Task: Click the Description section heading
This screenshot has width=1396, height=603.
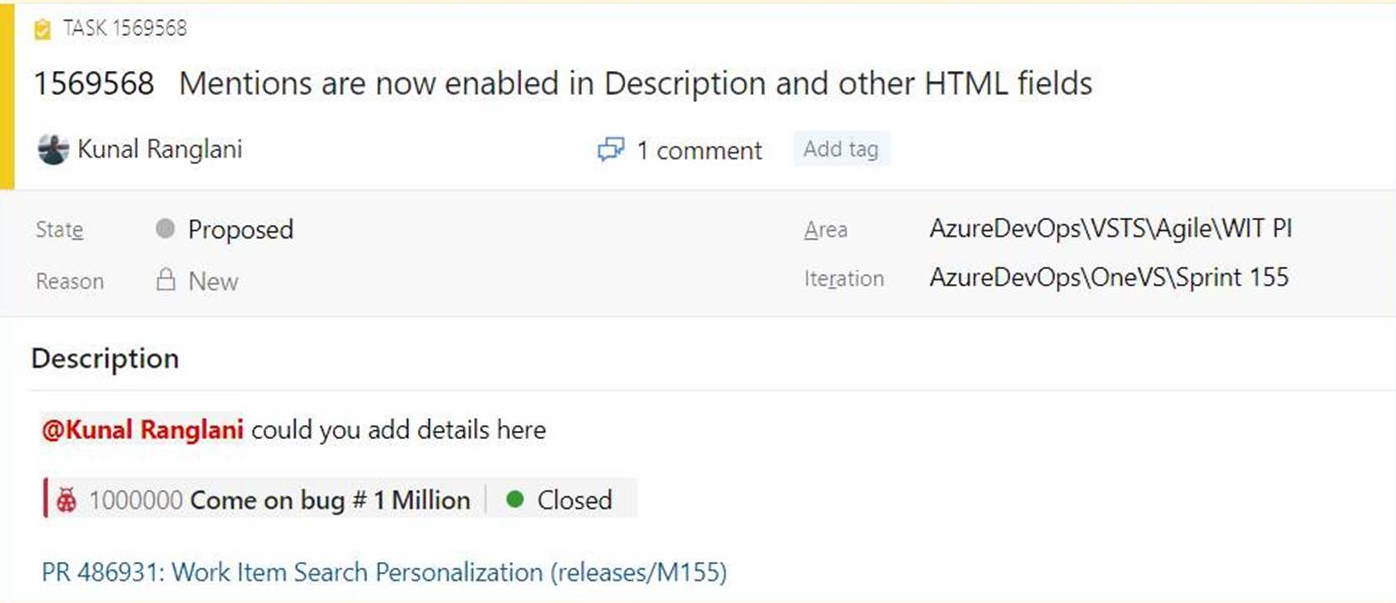Action: point(105,358)
